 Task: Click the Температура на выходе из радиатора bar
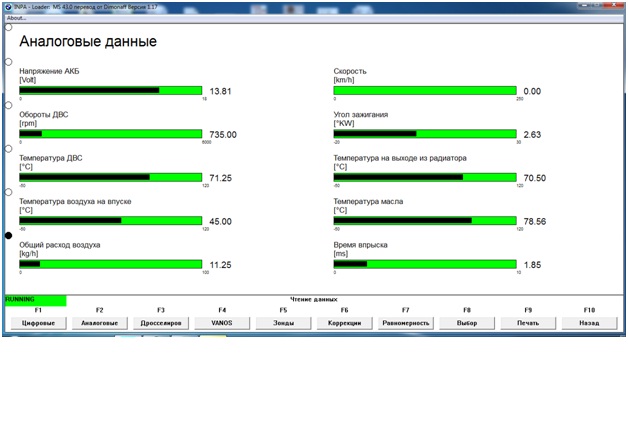[425, 177]
